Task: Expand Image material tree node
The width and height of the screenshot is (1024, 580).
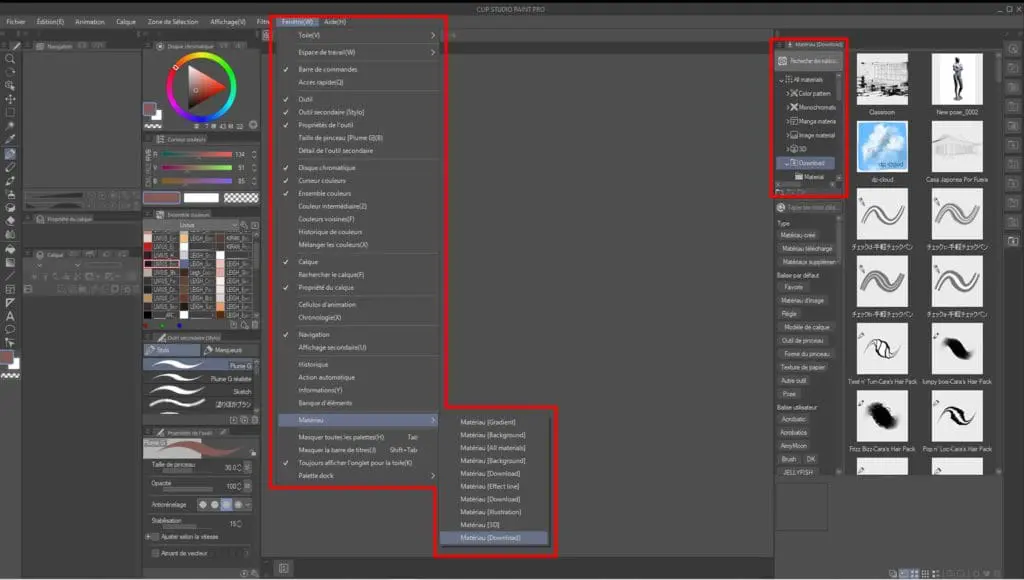Action: click(788, 135)
